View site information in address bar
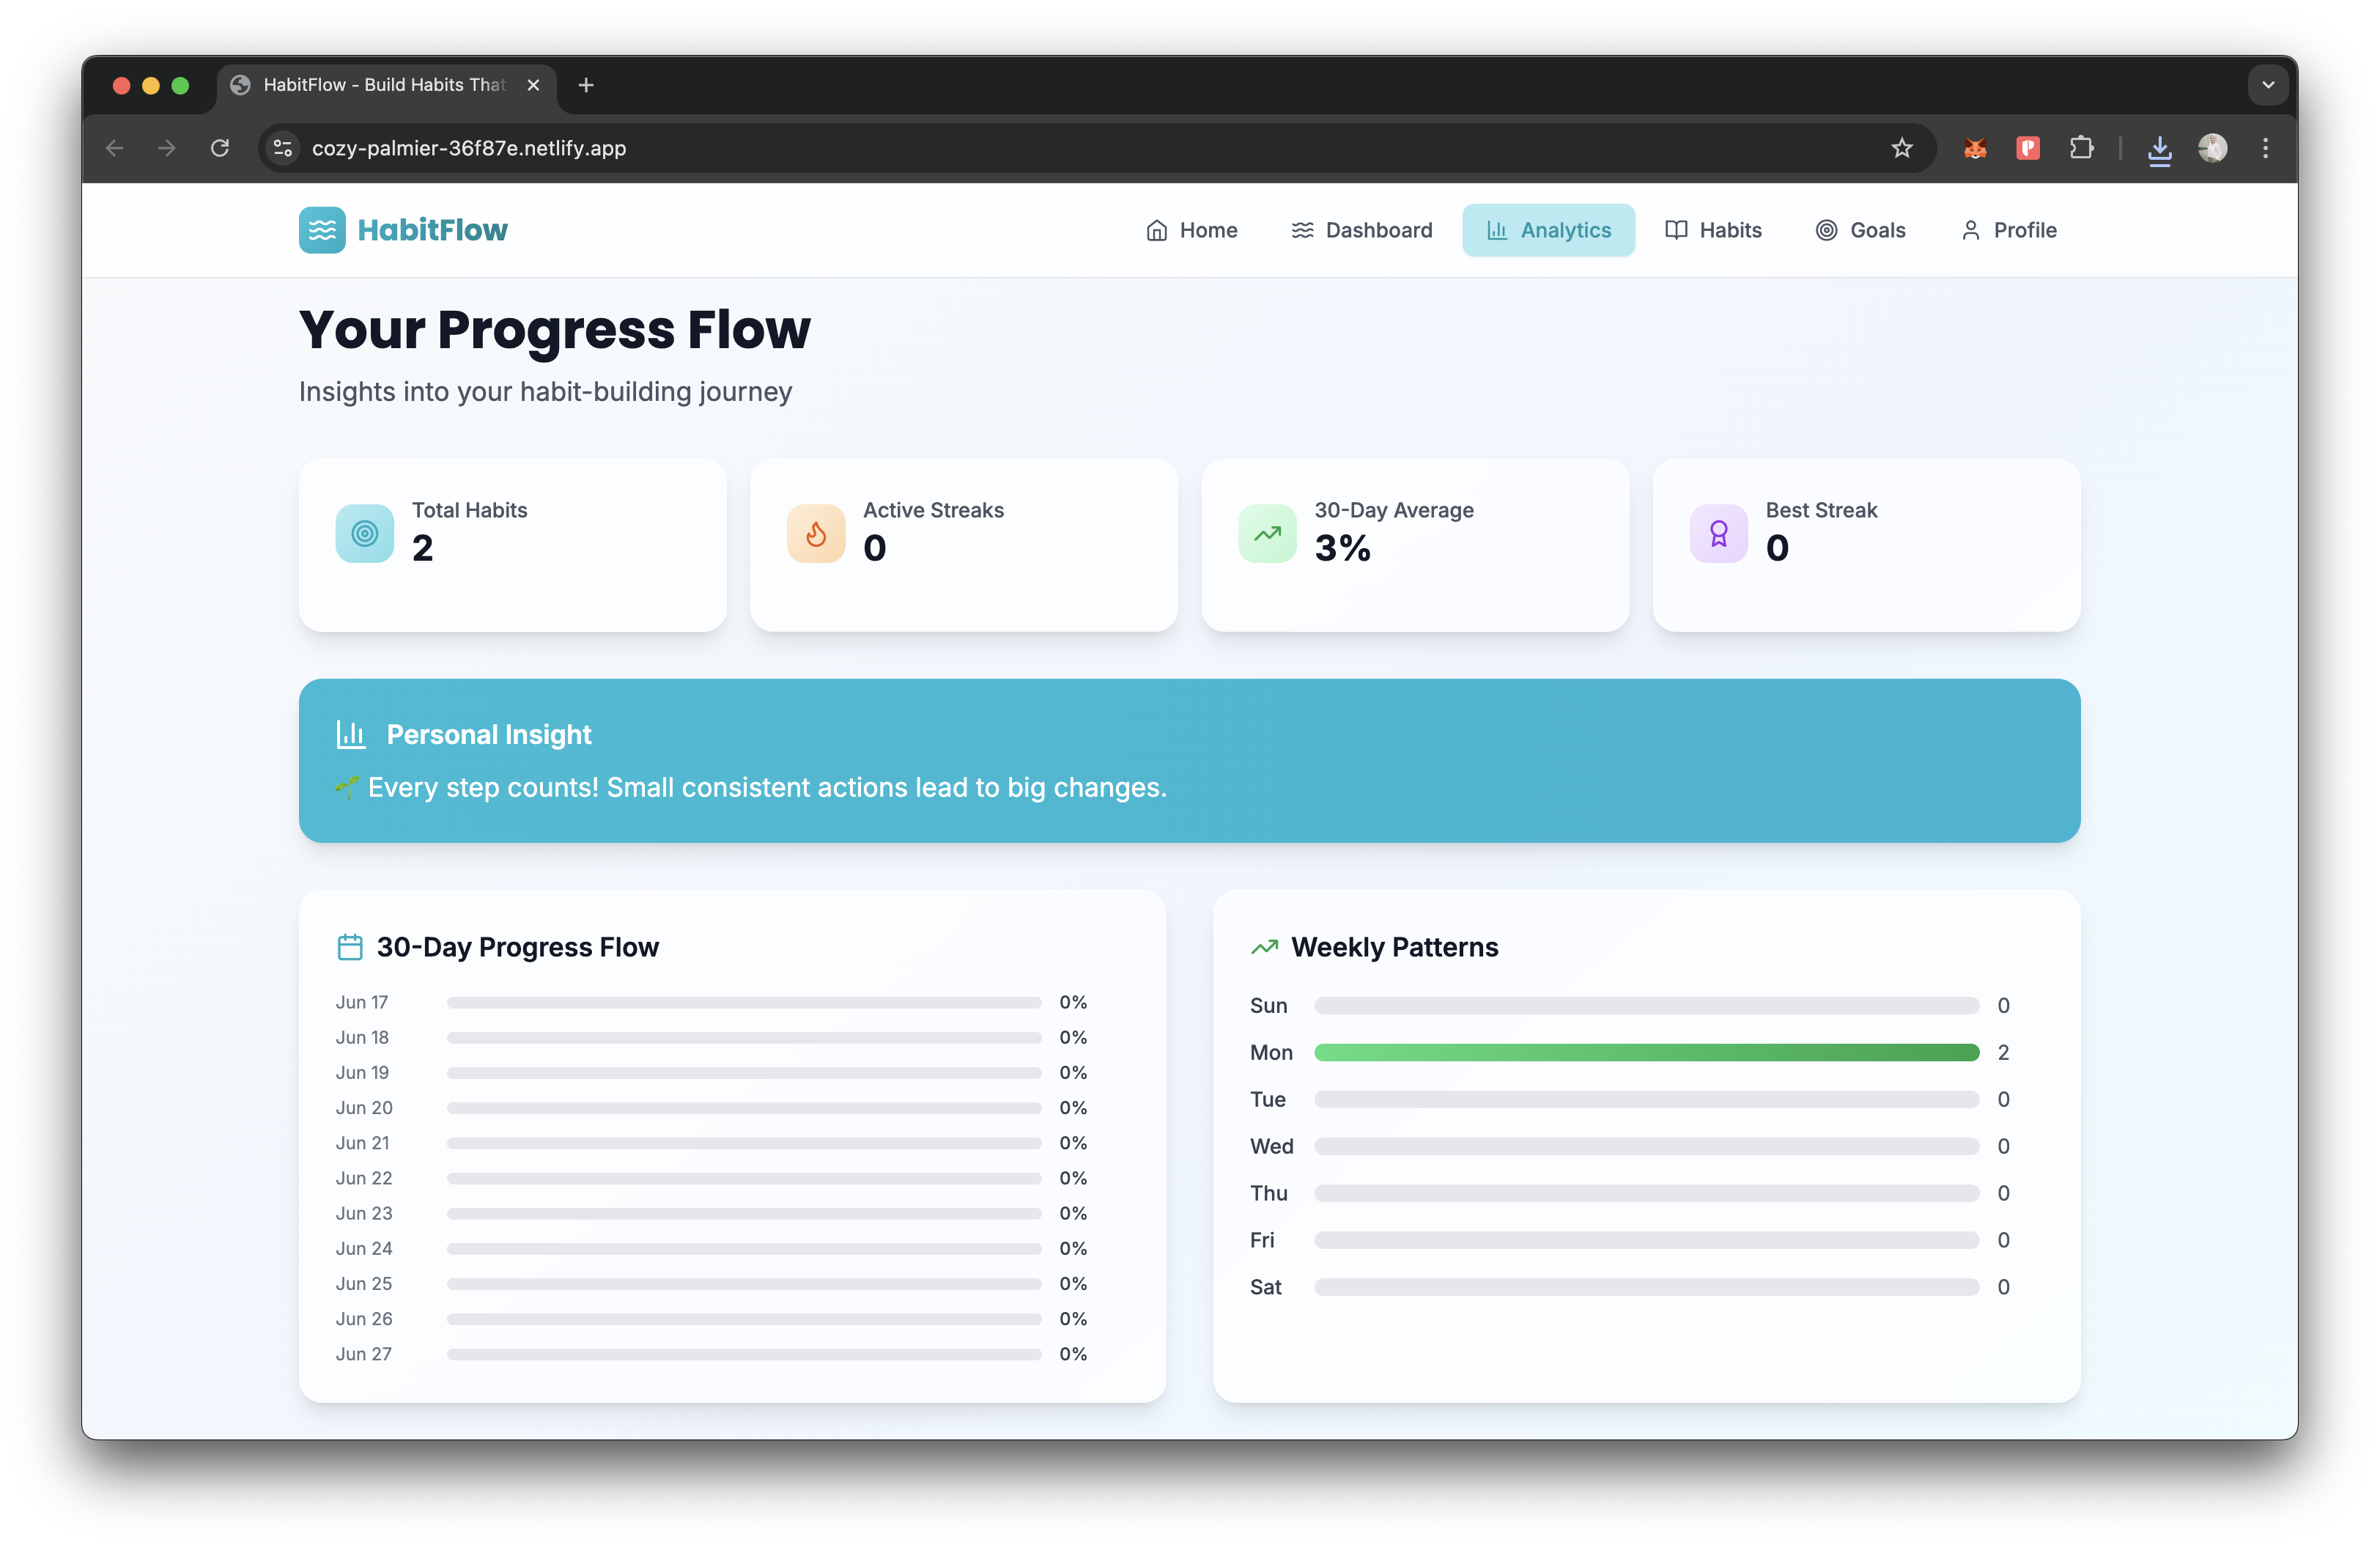The width and height of the screenshot is (2380, 1548). (283, 148)
